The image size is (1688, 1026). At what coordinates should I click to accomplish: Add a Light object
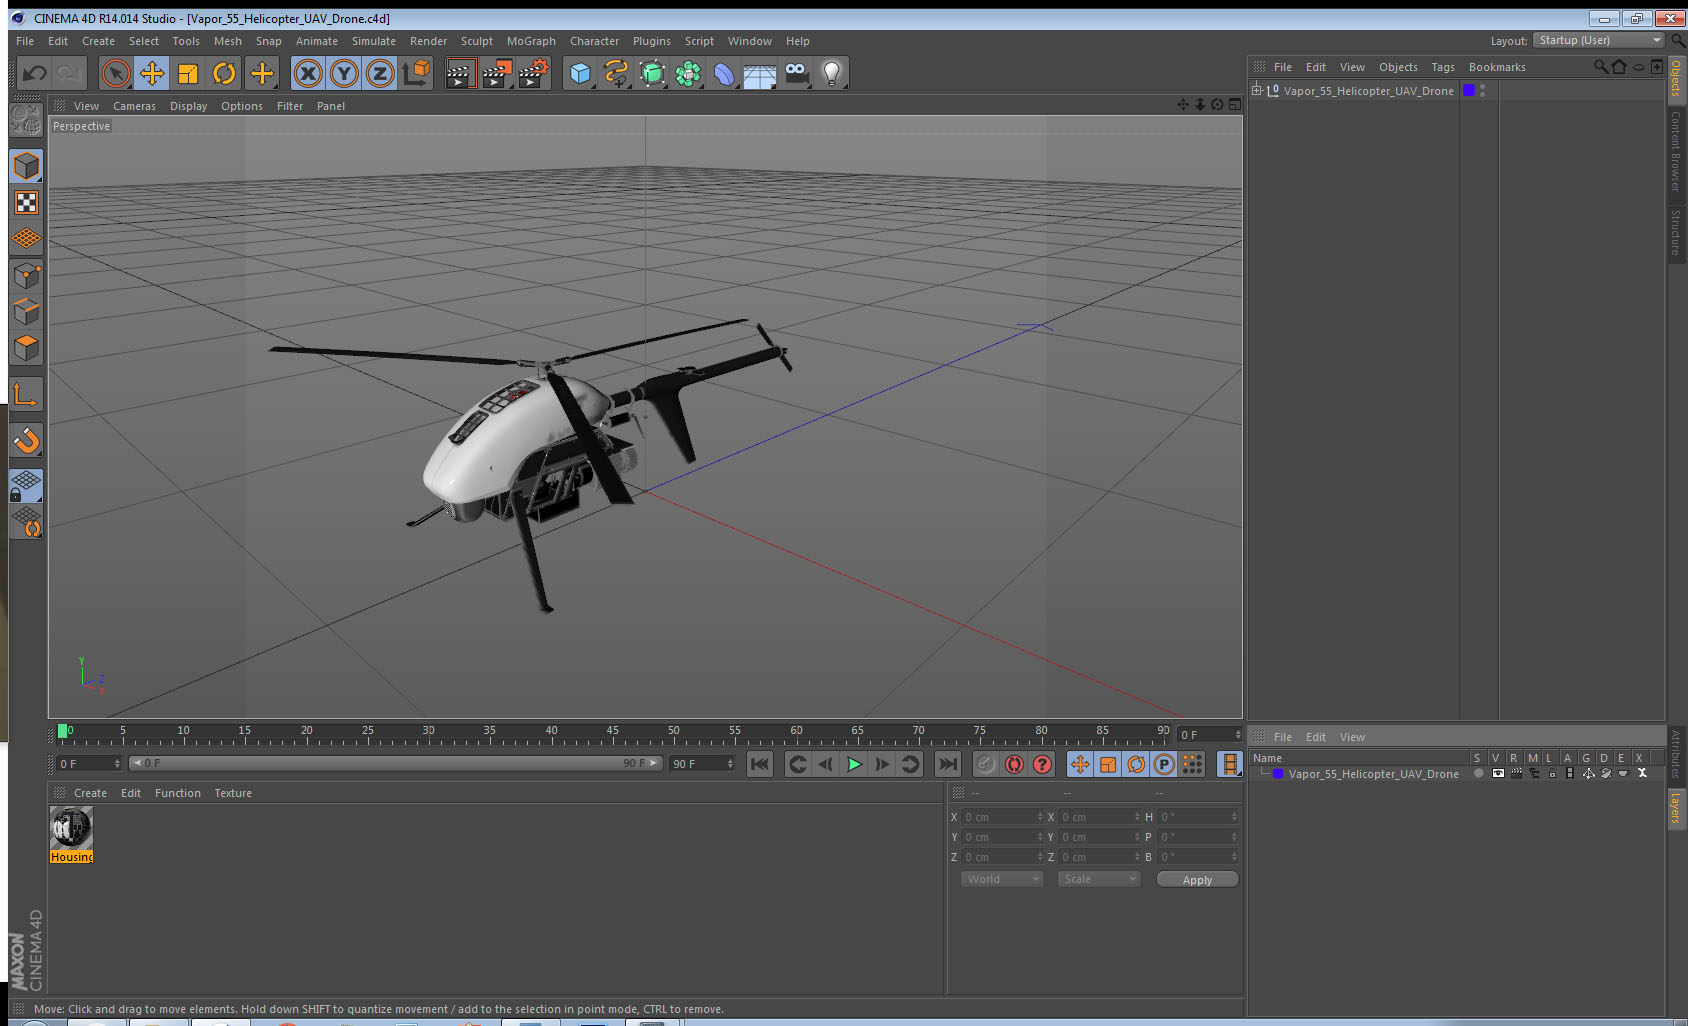pos(832,73)
